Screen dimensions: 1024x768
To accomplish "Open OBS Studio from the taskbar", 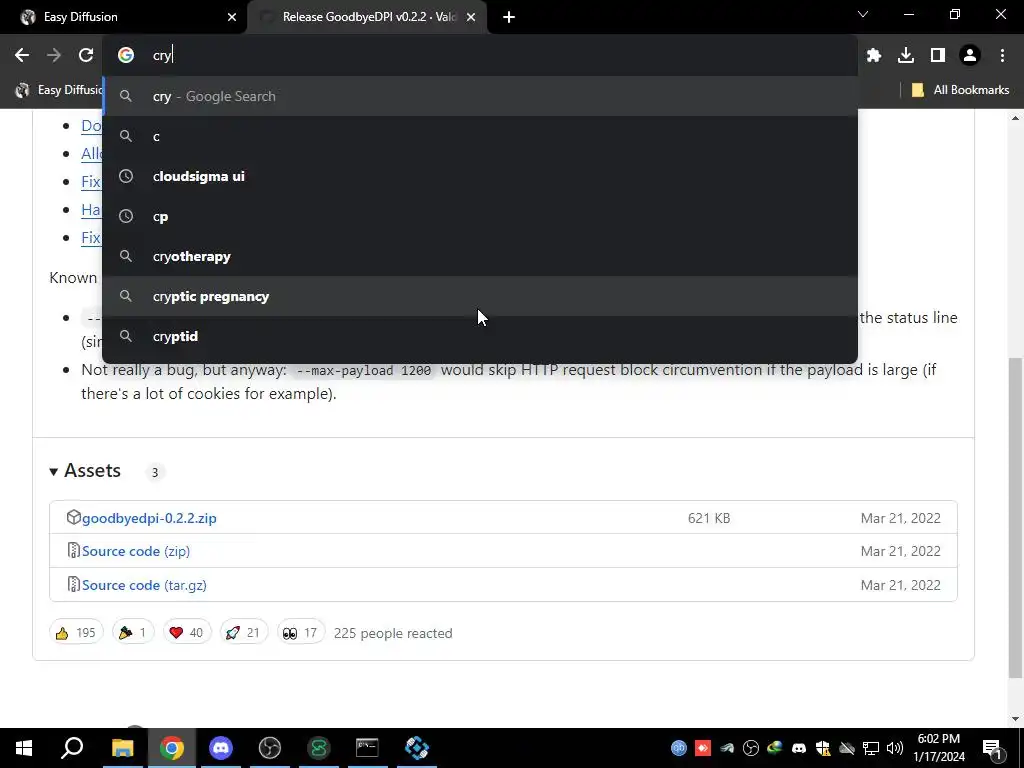I will click(270, 748).
